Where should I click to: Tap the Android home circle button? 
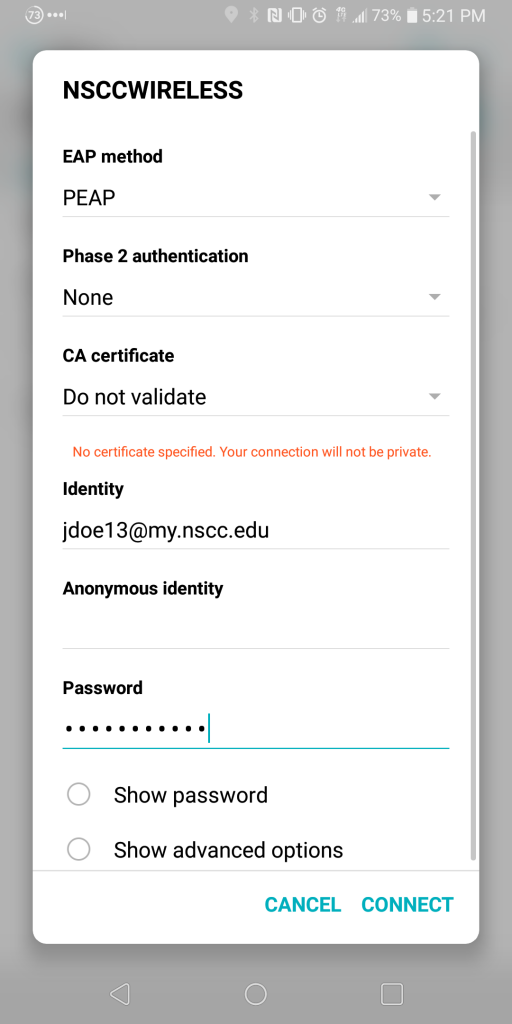click(255, 993)
